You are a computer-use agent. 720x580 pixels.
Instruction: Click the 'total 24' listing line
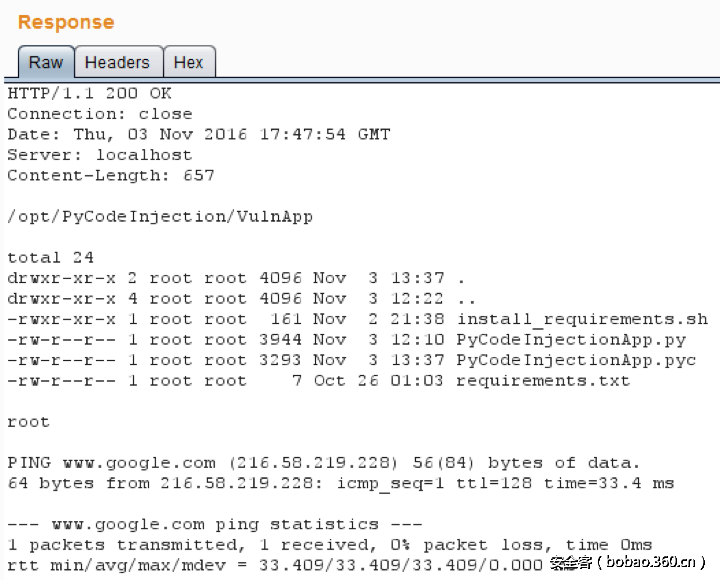49,258
